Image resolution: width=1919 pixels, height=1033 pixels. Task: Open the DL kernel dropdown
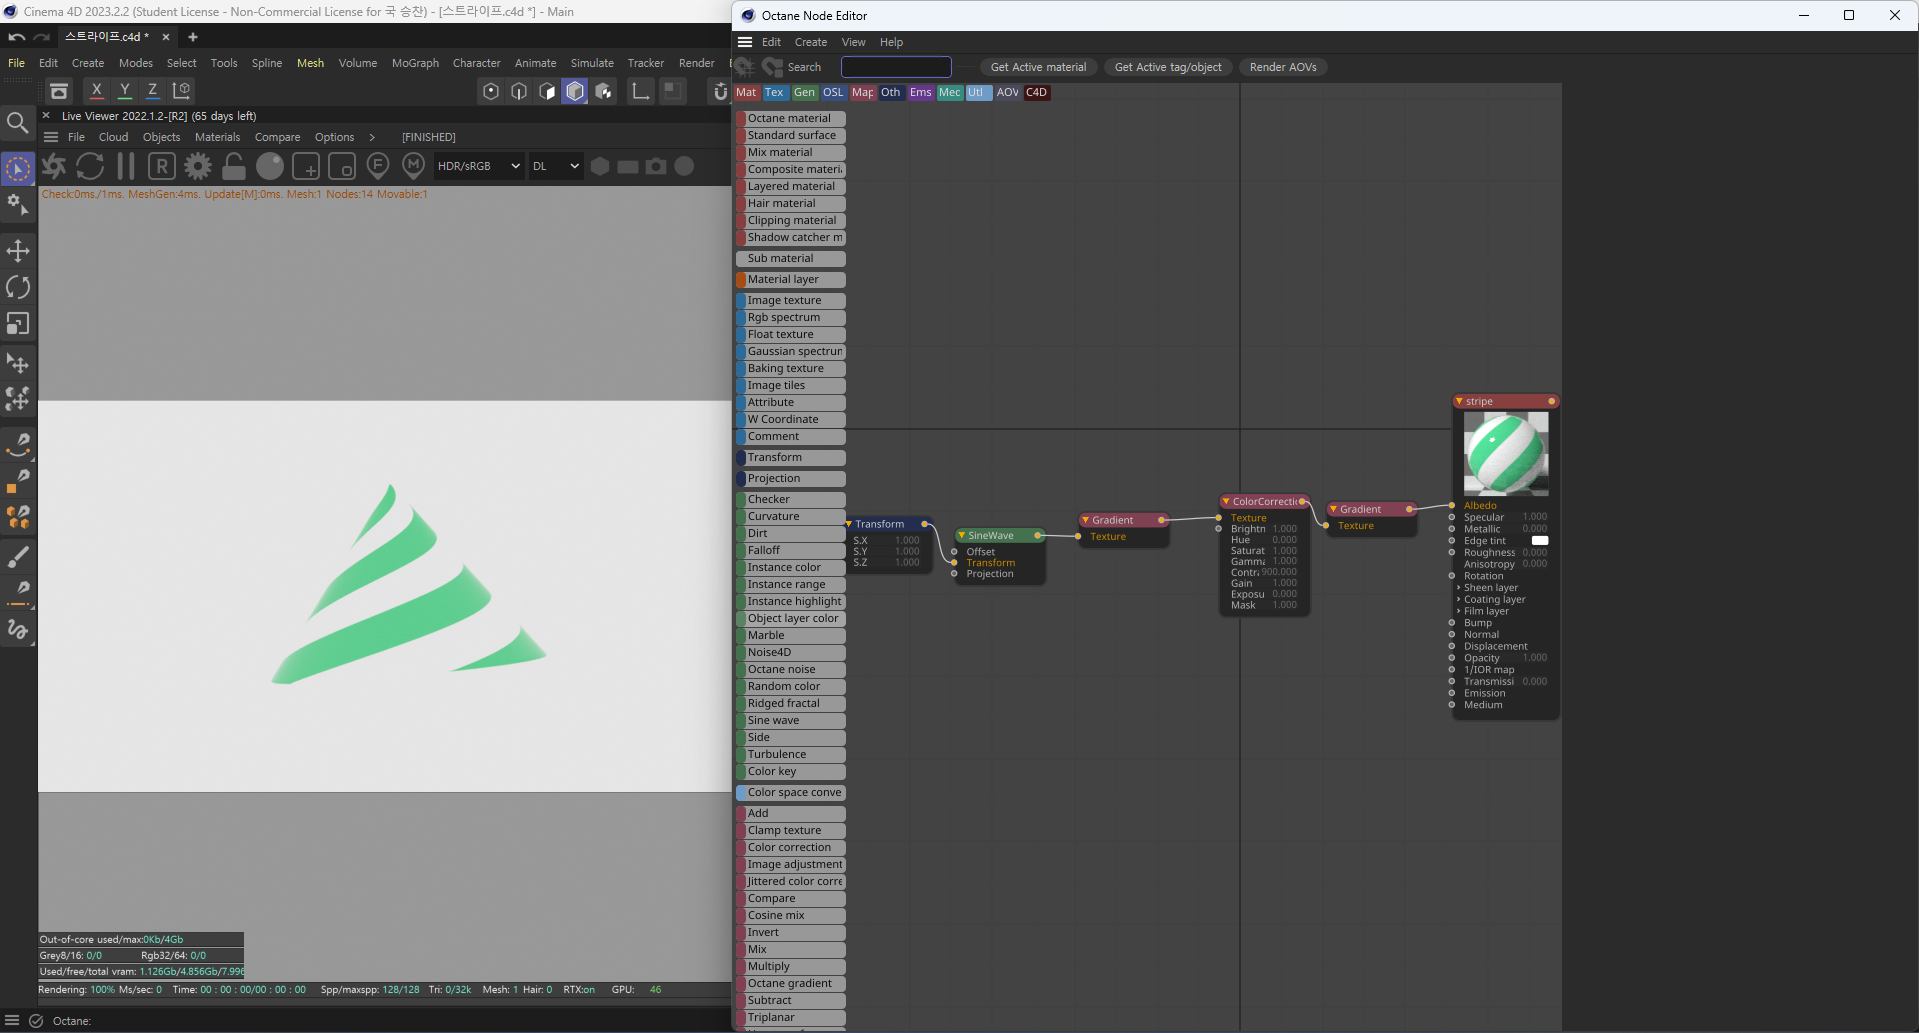555,166
